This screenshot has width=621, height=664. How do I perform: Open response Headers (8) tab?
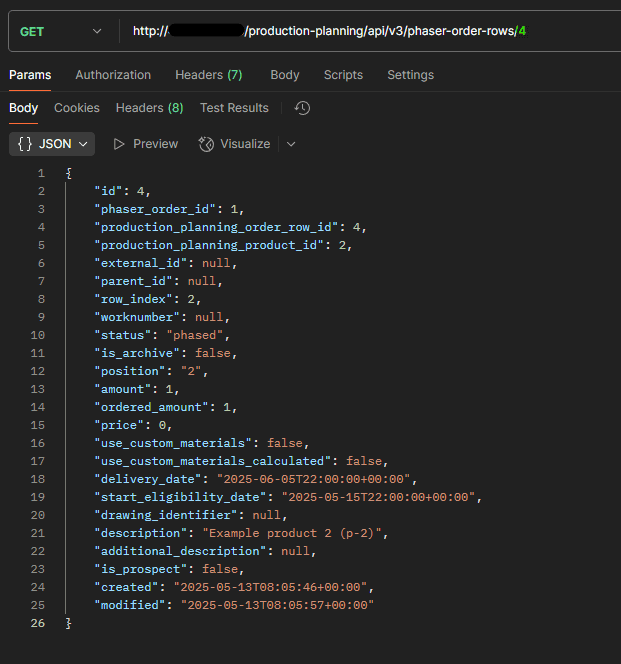click(x=150, y=108)
